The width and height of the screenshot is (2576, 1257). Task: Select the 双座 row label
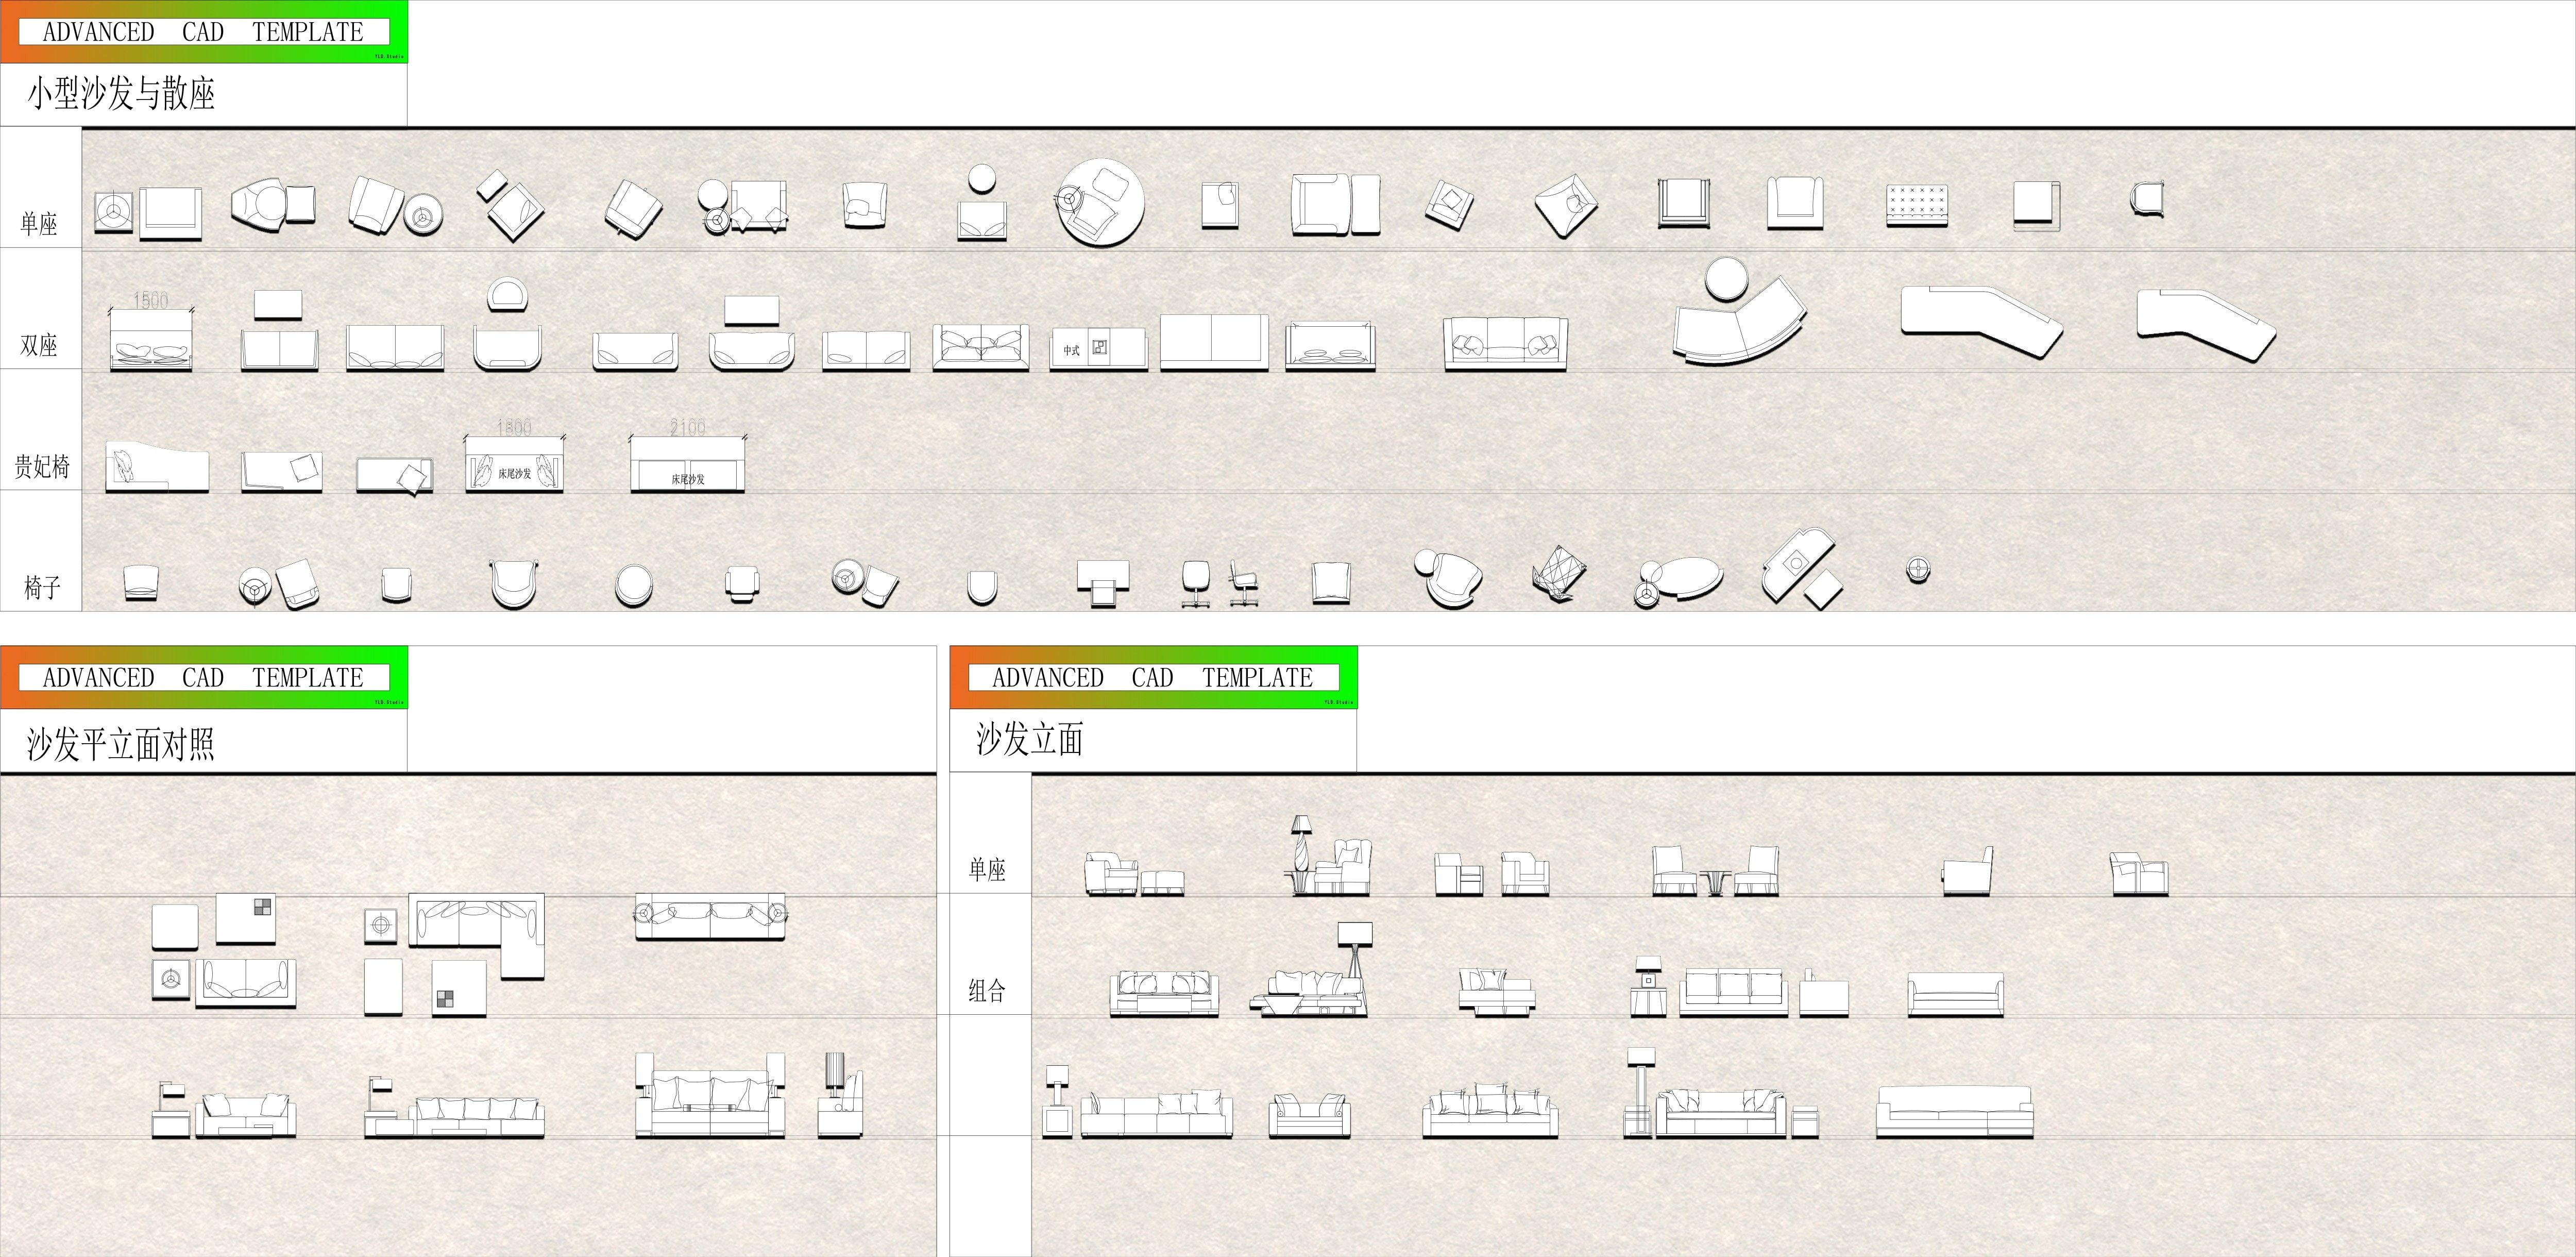(x=39, y=345)
